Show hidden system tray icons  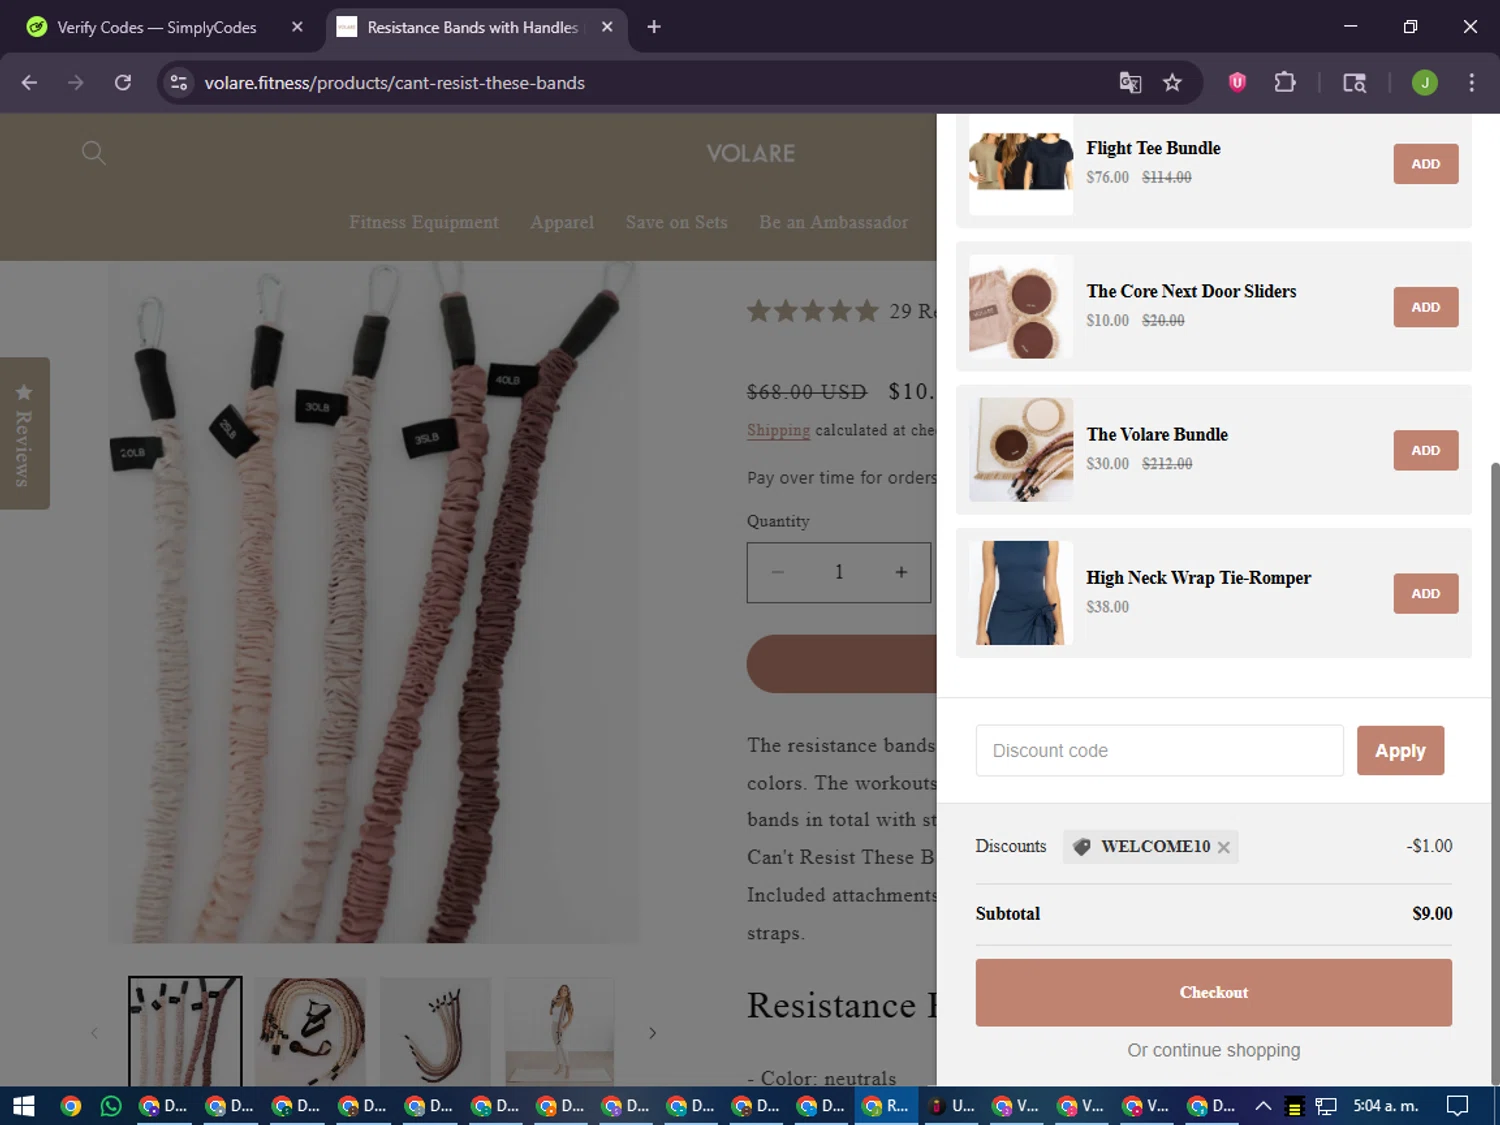[1263, 1105]
